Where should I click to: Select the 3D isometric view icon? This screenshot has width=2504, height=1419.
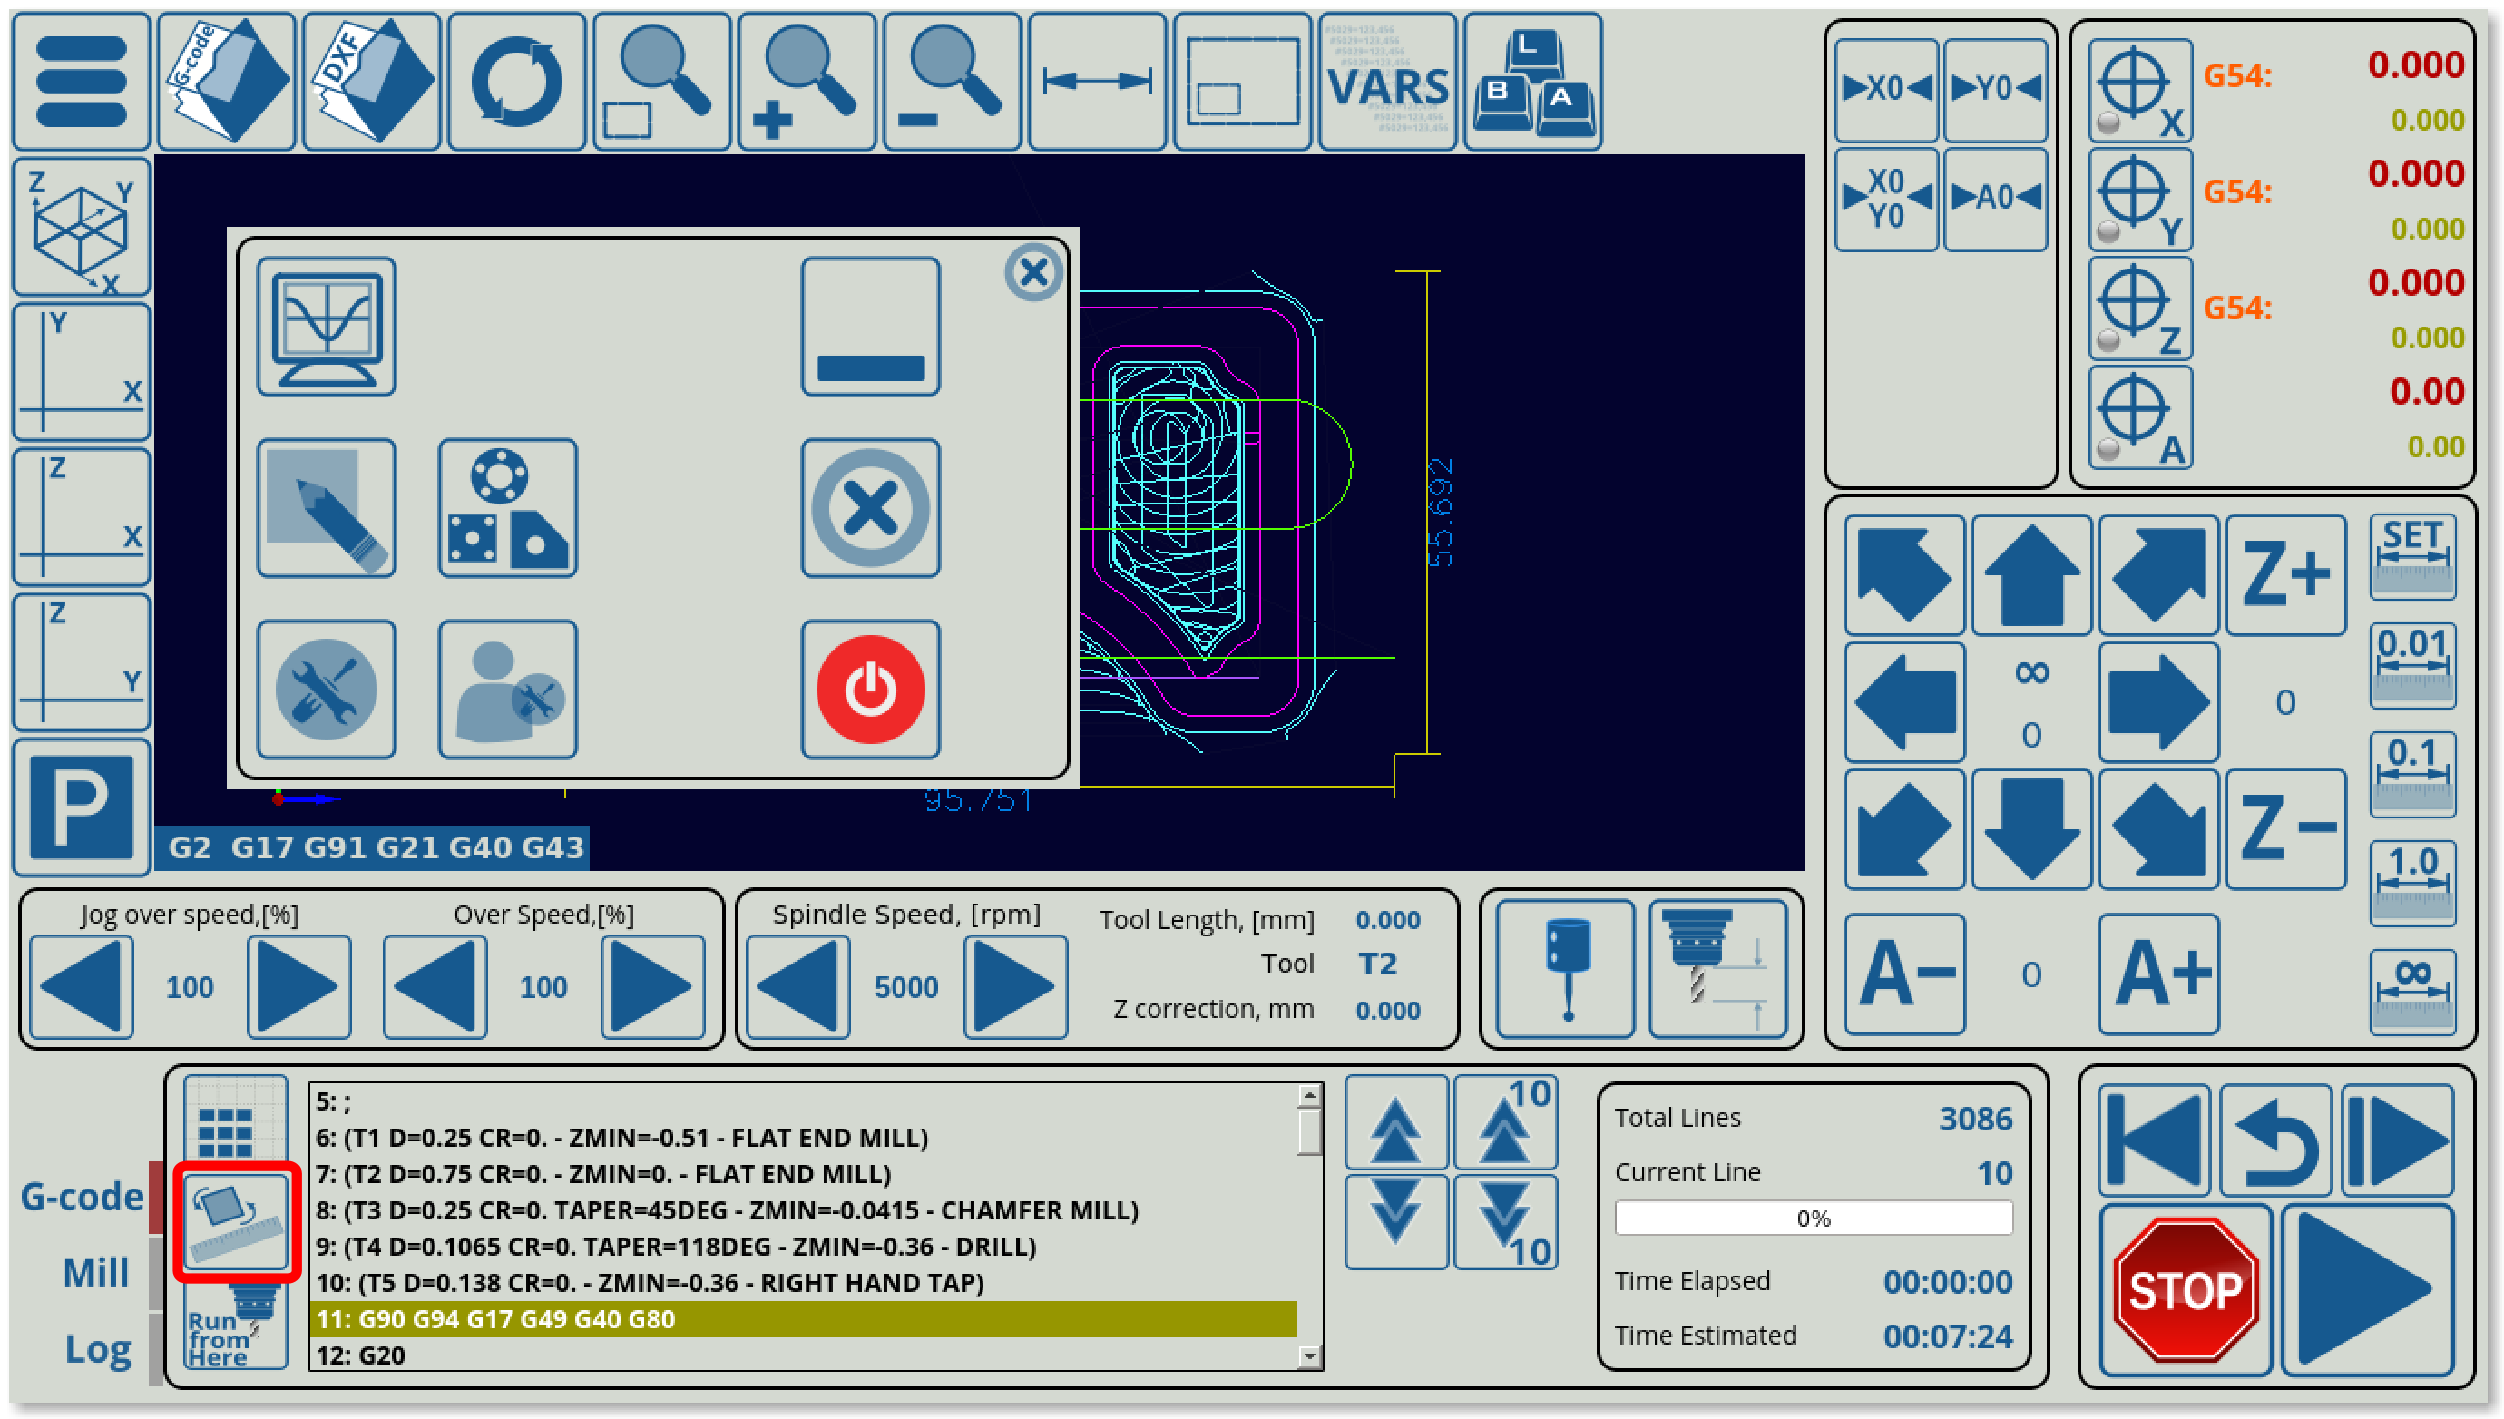tap(82, 228)
